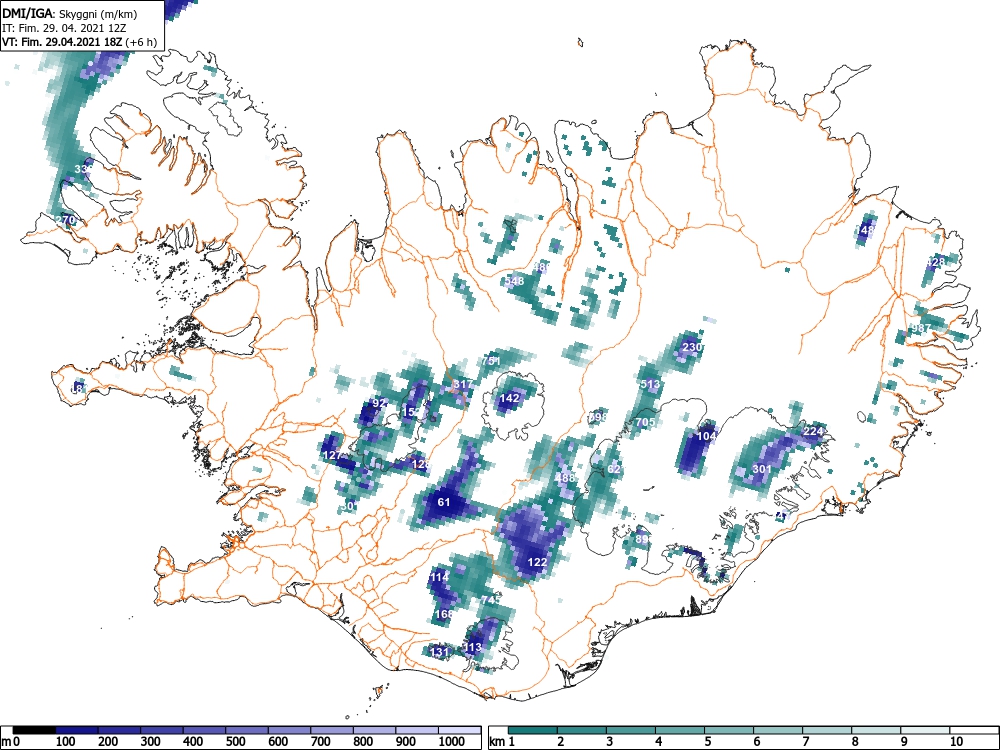Viewport: 1000px width, 750px height.
Task: Click the visibility value '745' on the map
Action: (x=491, y=600)
